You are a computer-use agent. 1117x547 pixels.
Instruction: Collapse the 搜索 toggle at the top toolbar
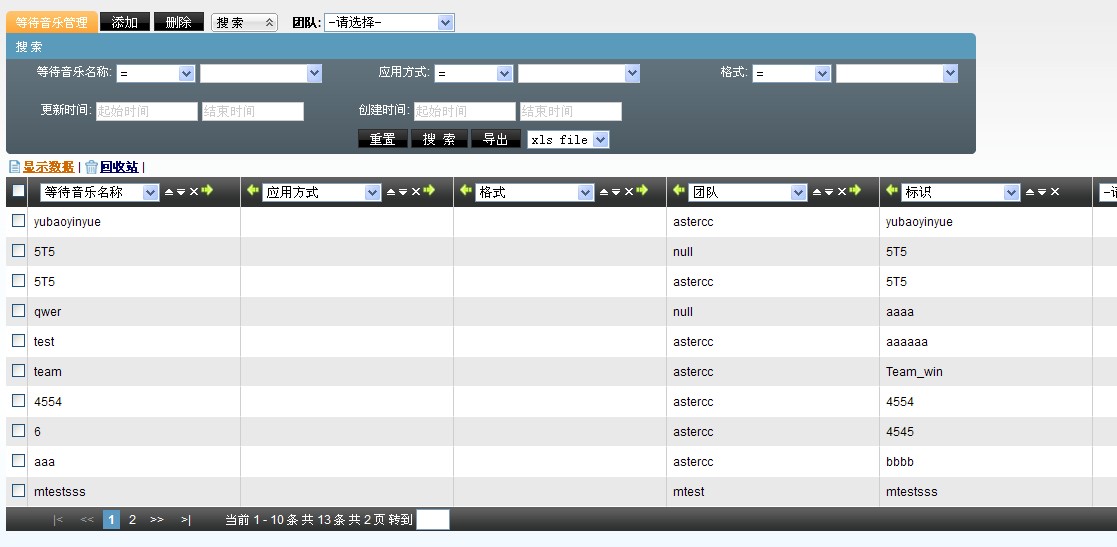[x=244, y=22]
